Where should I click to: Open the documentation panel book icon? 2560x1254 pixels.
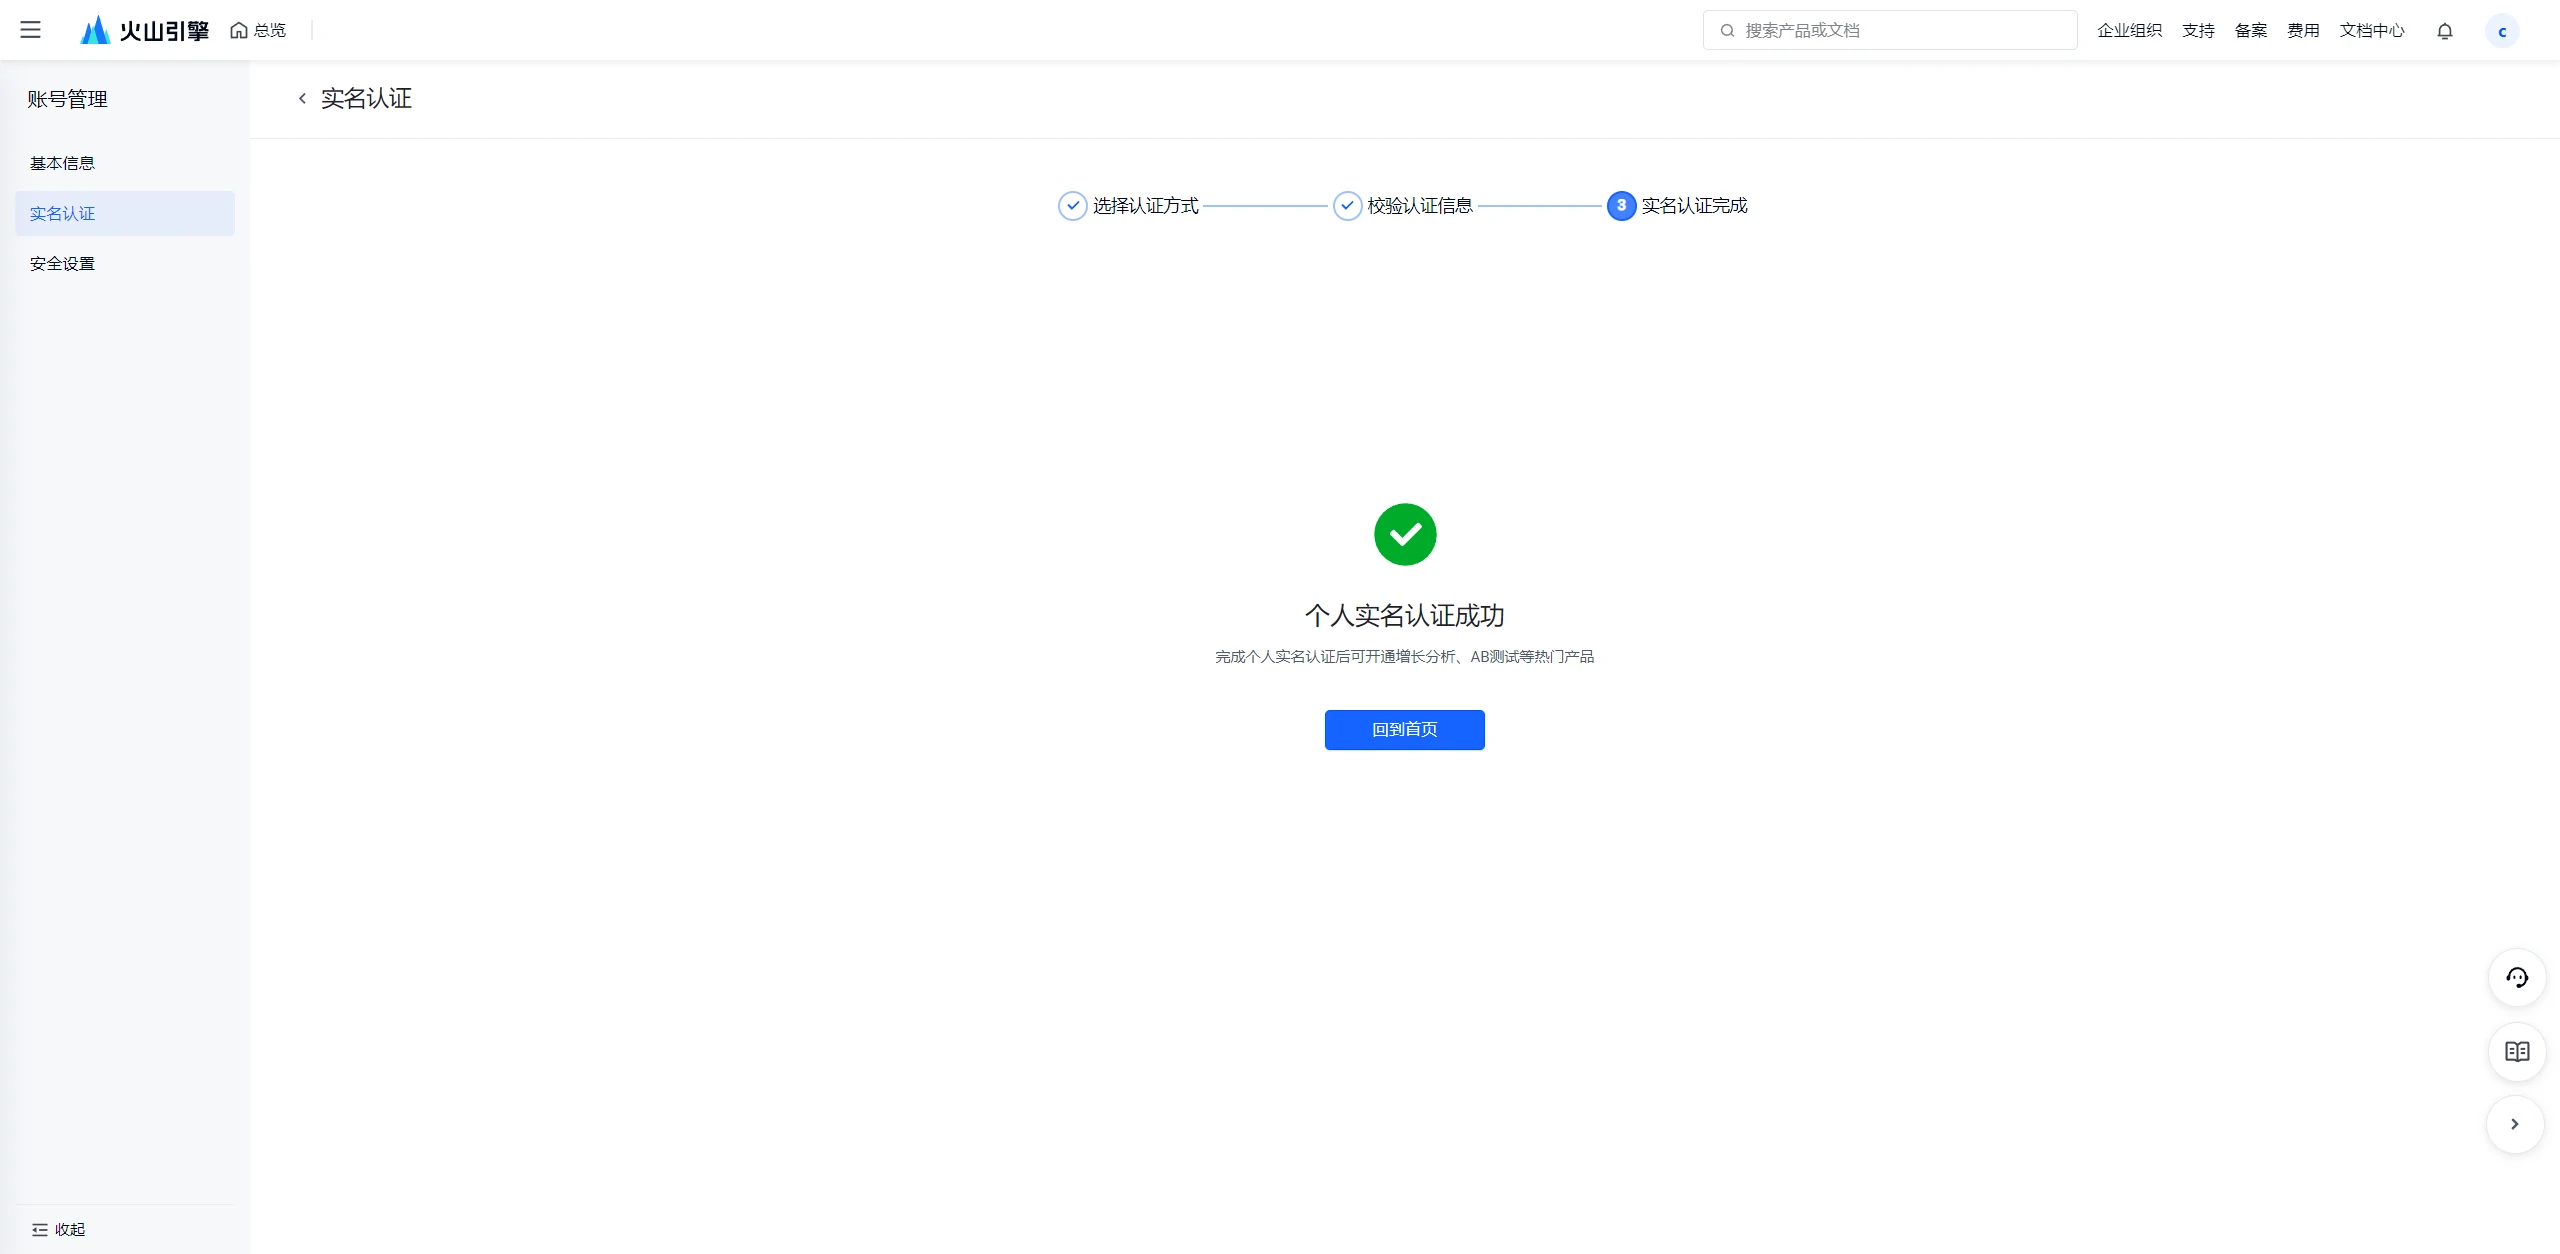2517,1051
